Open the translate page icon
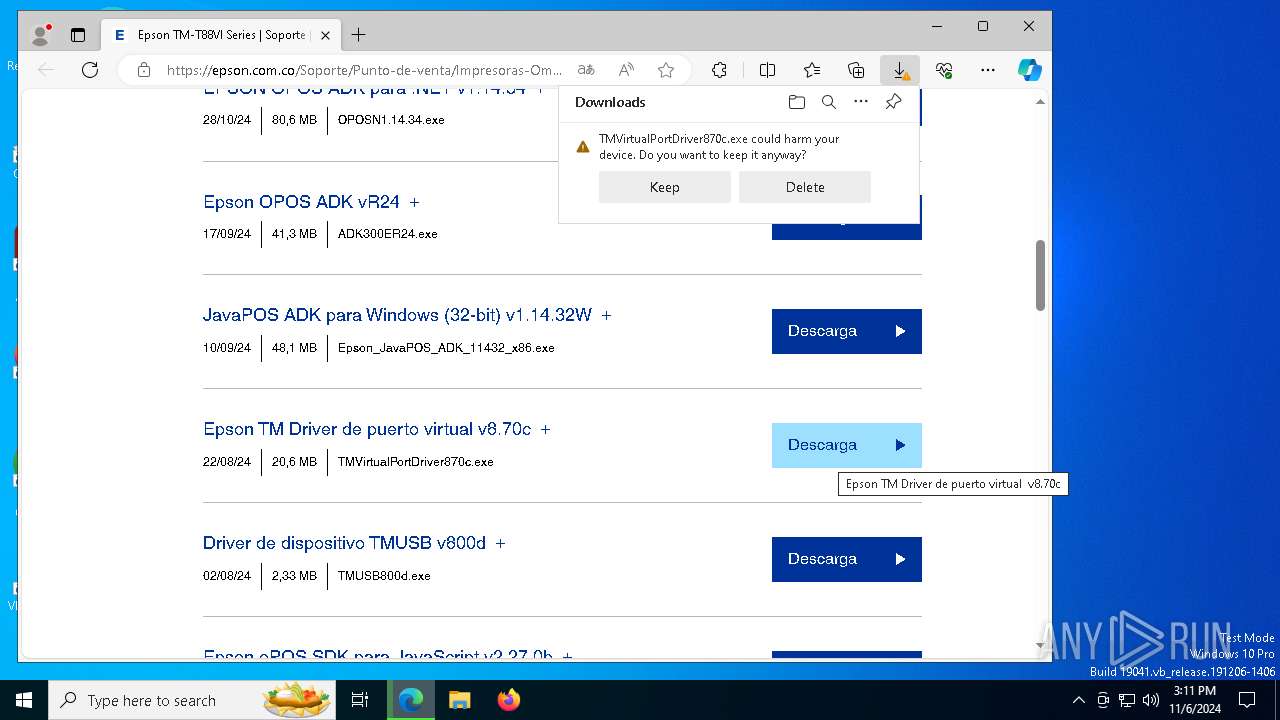The height and width of the screenshot is (720, 1280). [x=586, y=70]
